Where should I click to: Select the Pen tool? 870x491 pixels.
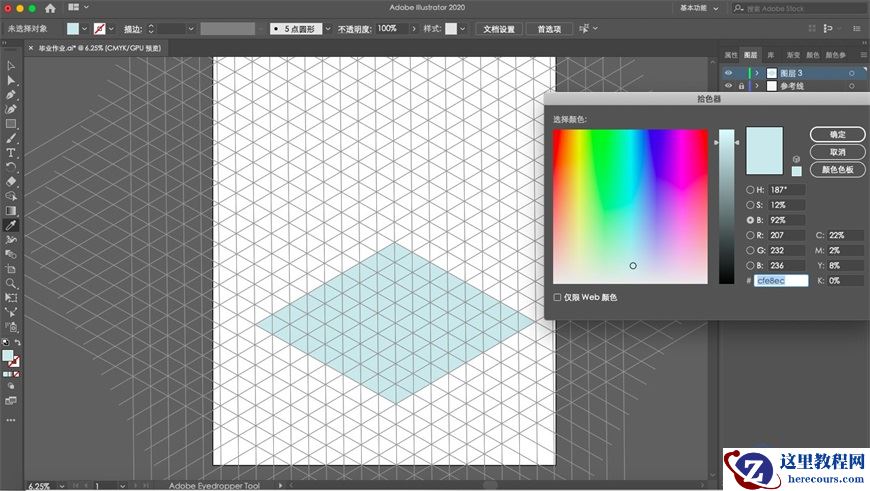[11, 95]
